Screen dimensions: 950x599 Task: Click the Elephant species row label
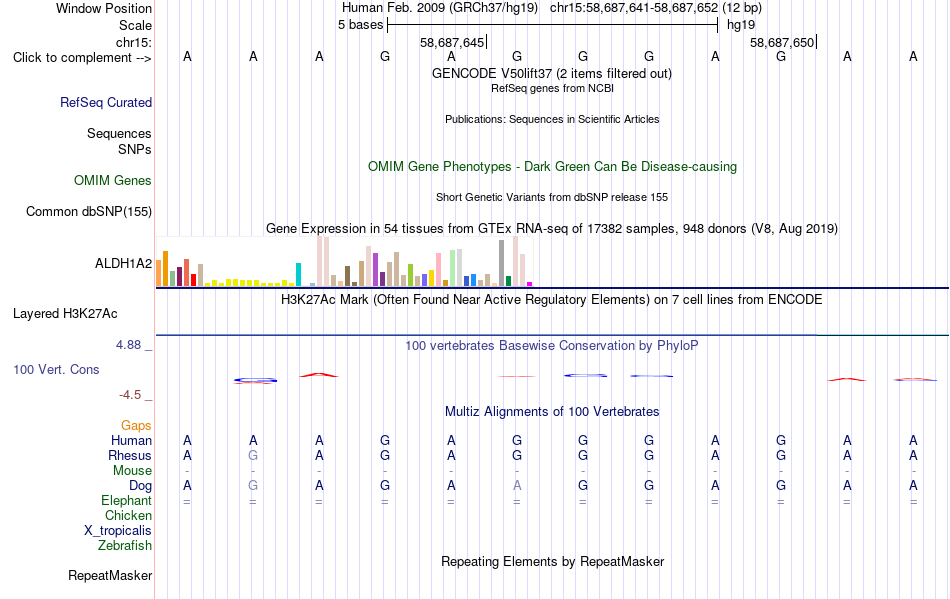click(126, 500)
